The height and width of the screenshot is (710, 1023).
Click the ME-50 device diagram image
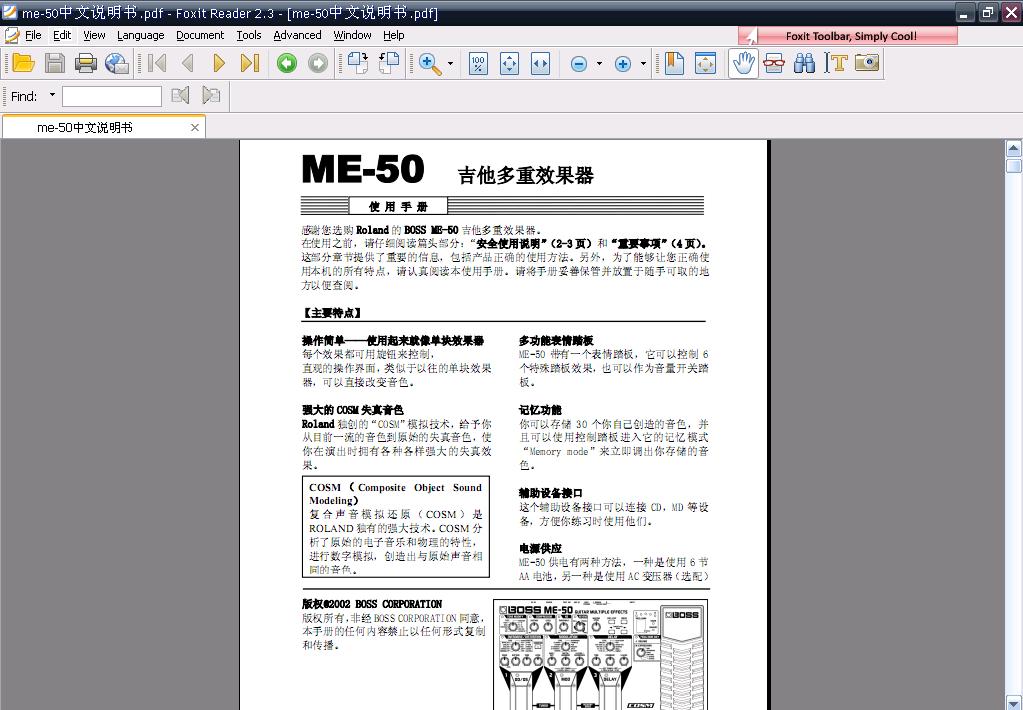pyautogui.click(x=600, y=655)
